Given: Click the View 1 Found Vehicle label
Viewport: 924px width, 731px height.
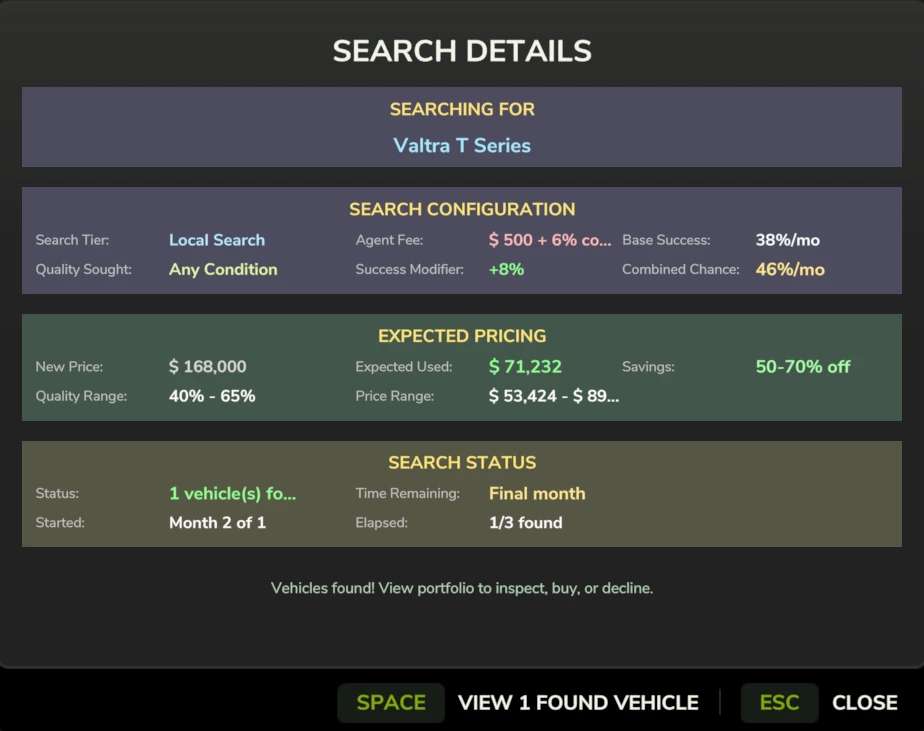Looking at the screenshot, I should tap(578, 703).
